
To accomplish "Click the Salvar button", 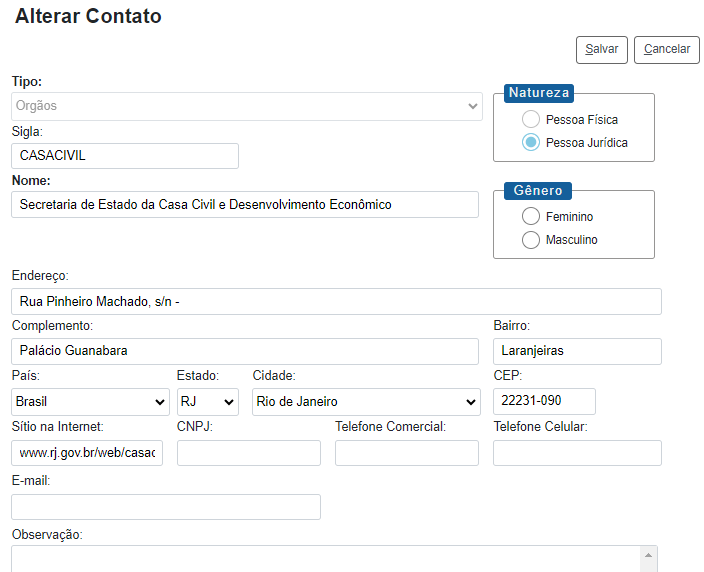I will 601,50.
